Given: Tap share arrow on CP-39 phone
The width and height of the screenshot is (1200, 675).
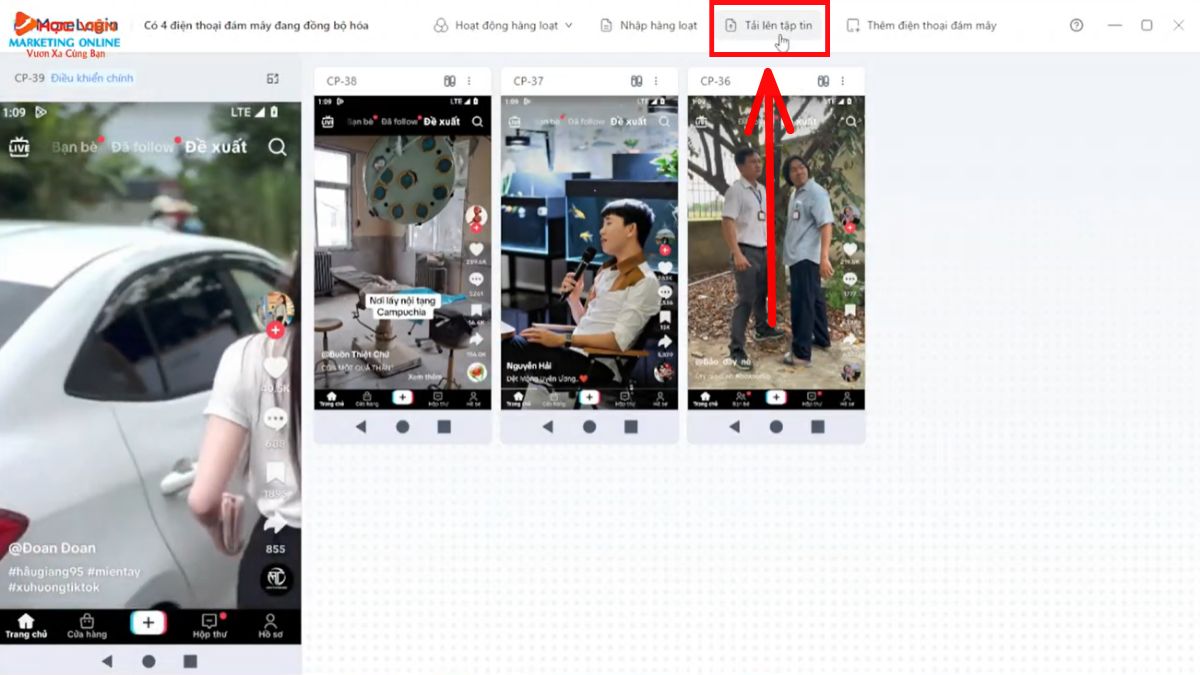Looking at the screenshot, I should click(275, 523).
